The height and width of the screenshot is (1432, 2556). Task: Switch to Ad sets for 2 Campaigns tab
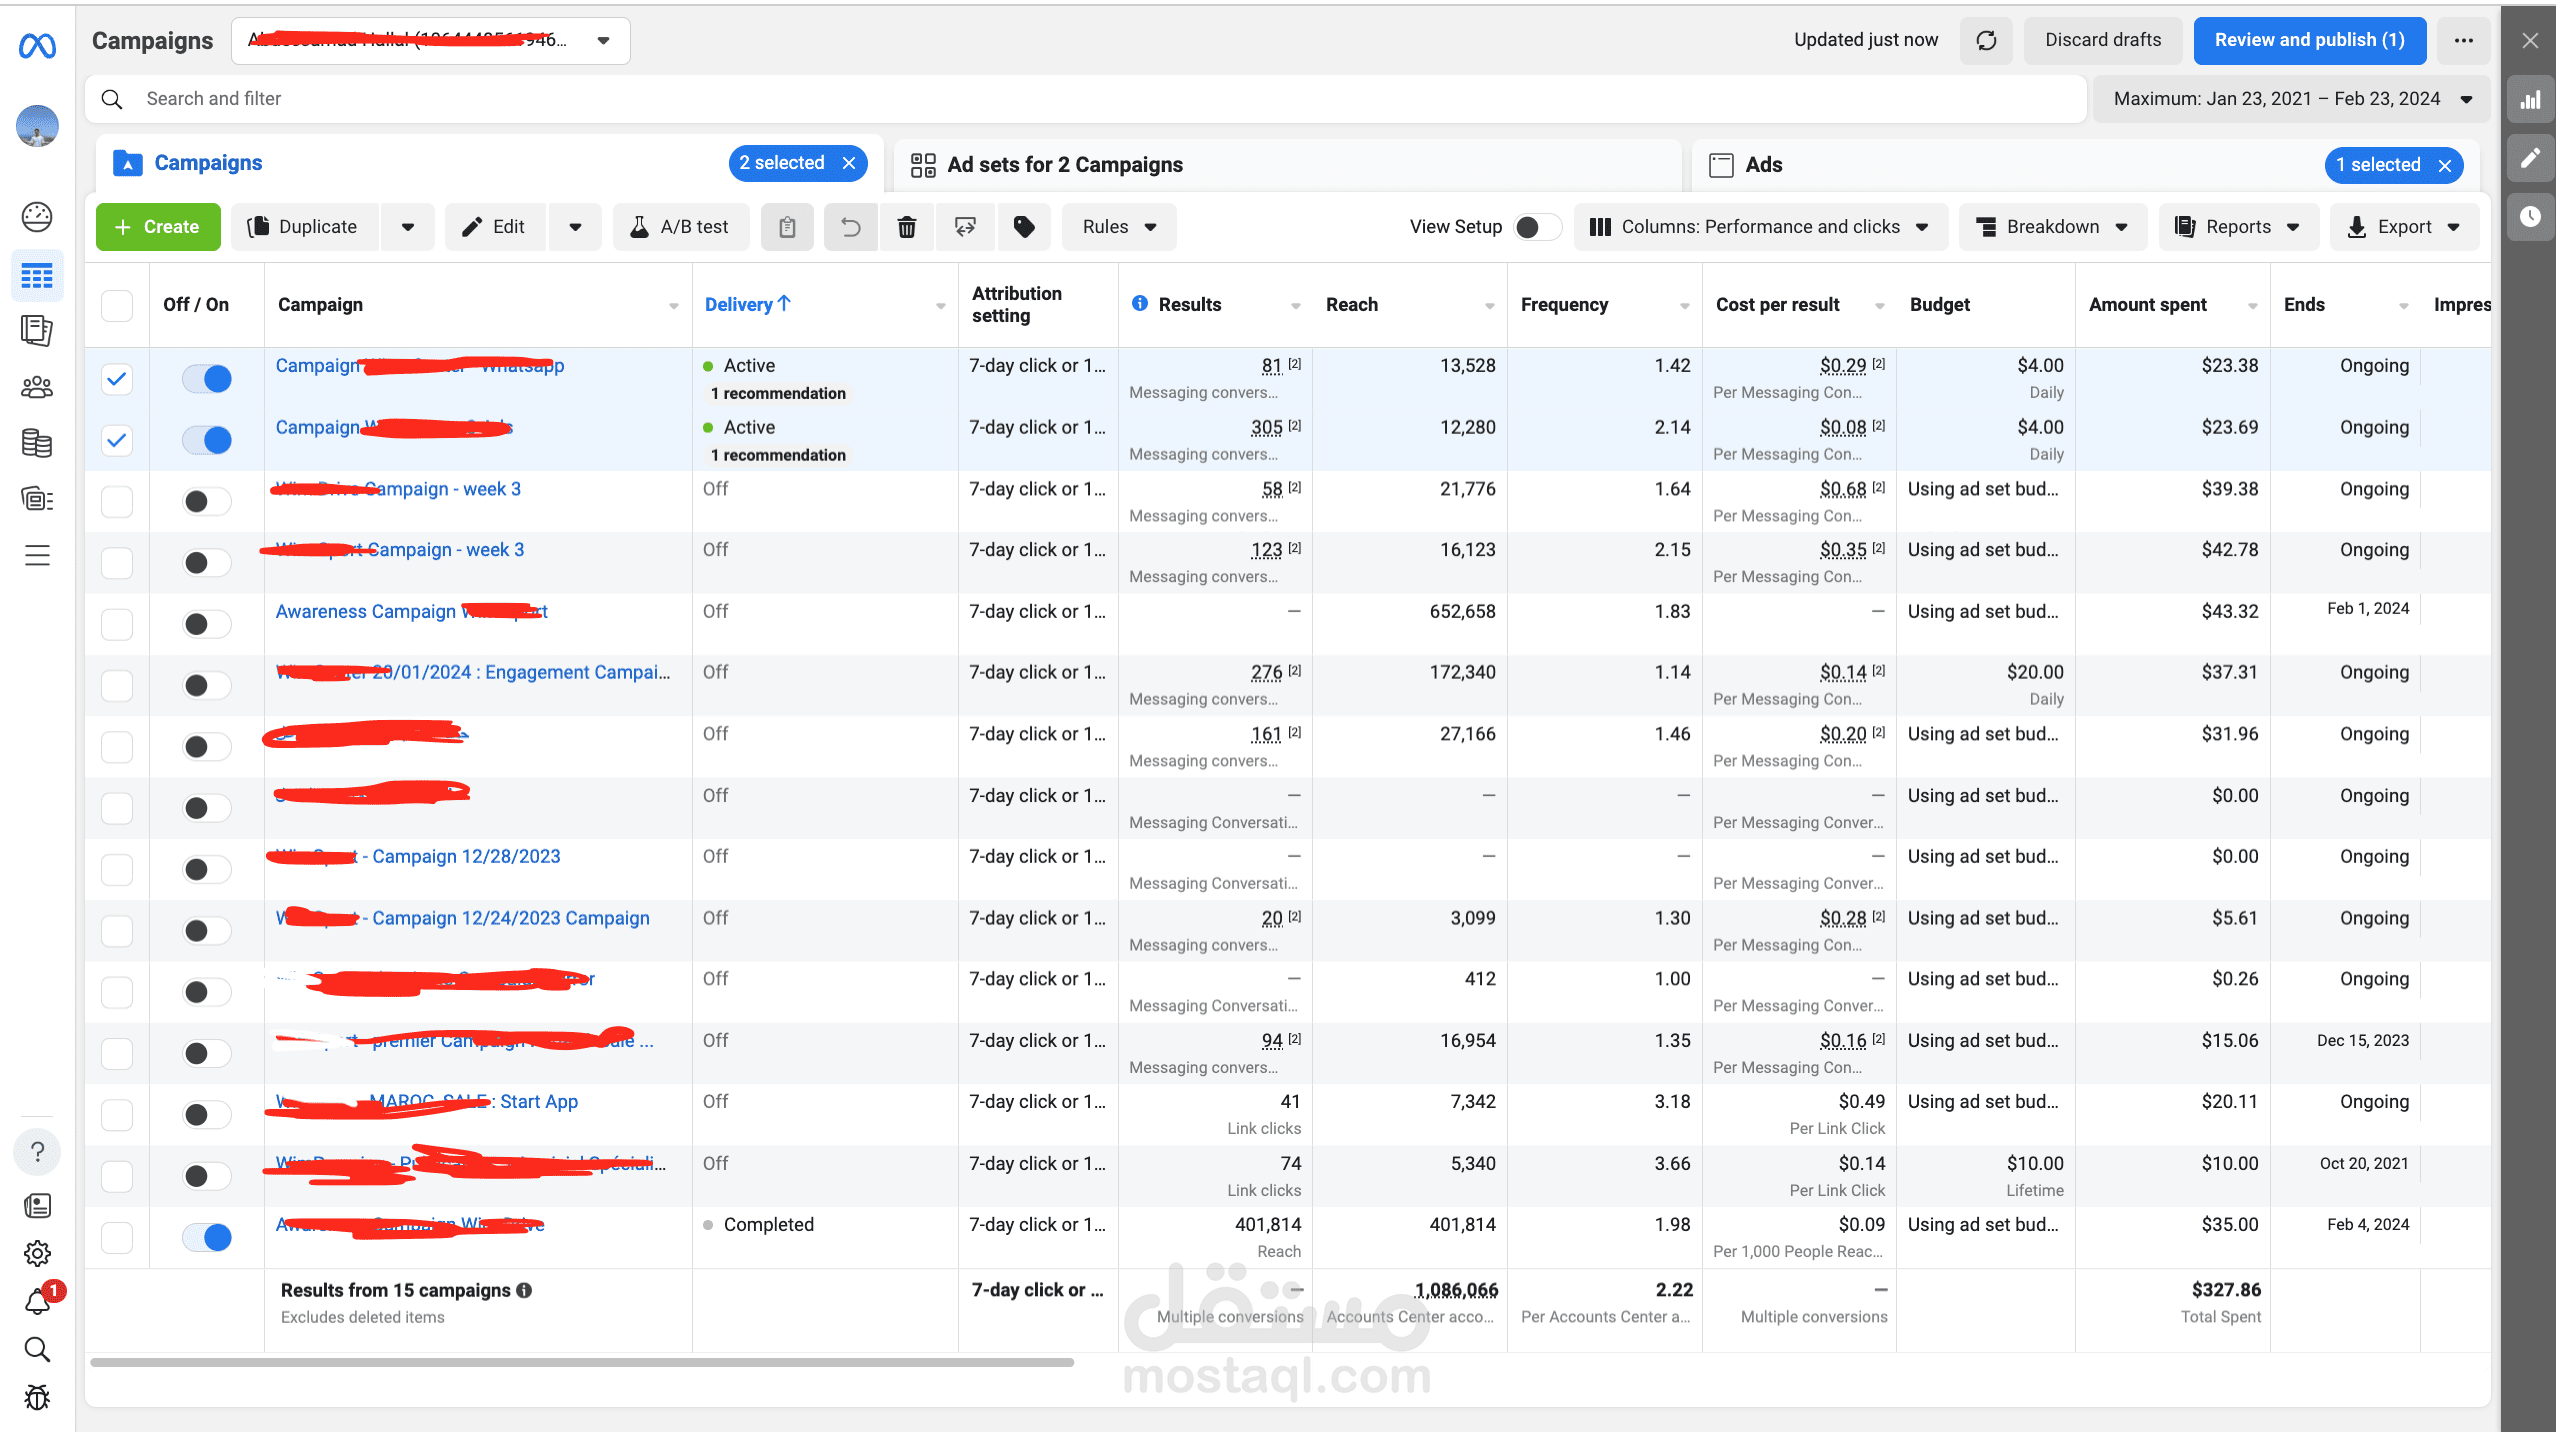[x=1064, y=165]
